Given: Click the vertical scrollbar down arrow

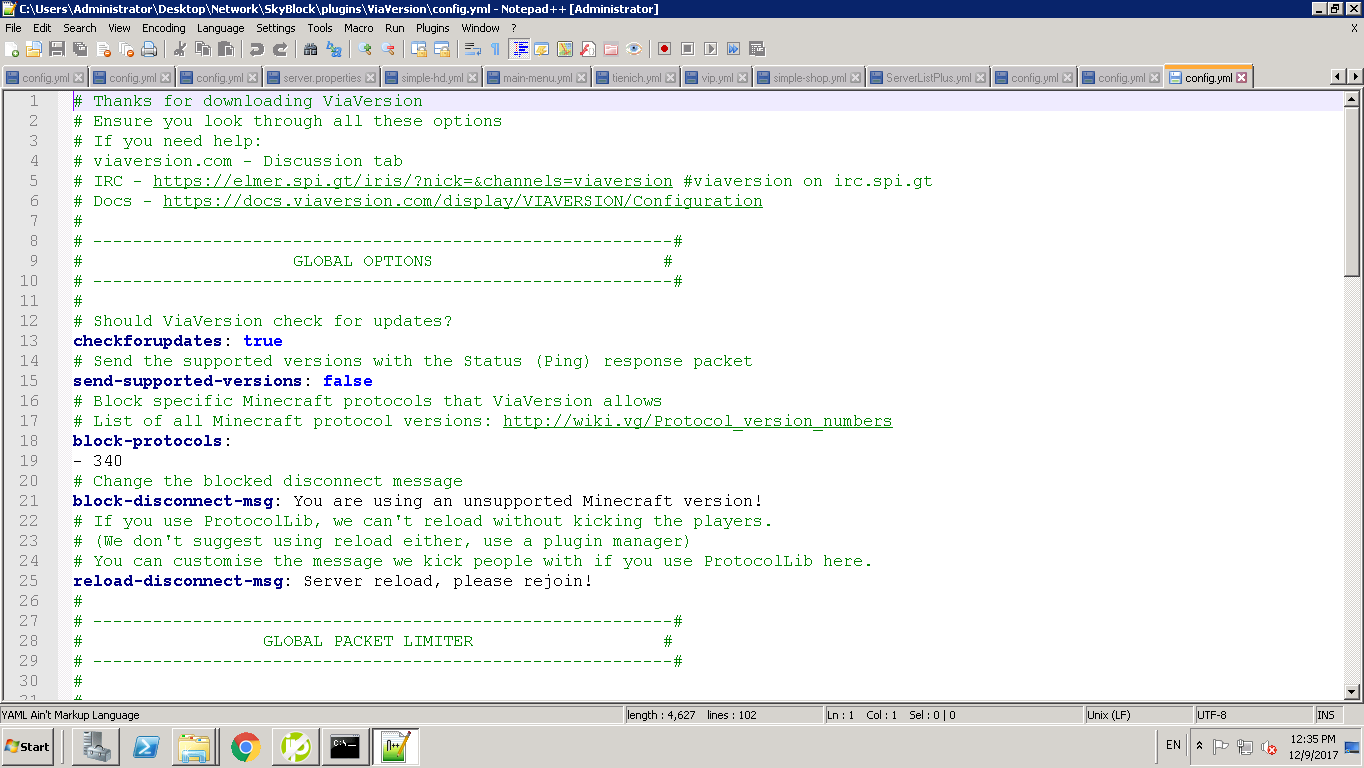Looking at the screenshot, I should point(1352,691).
